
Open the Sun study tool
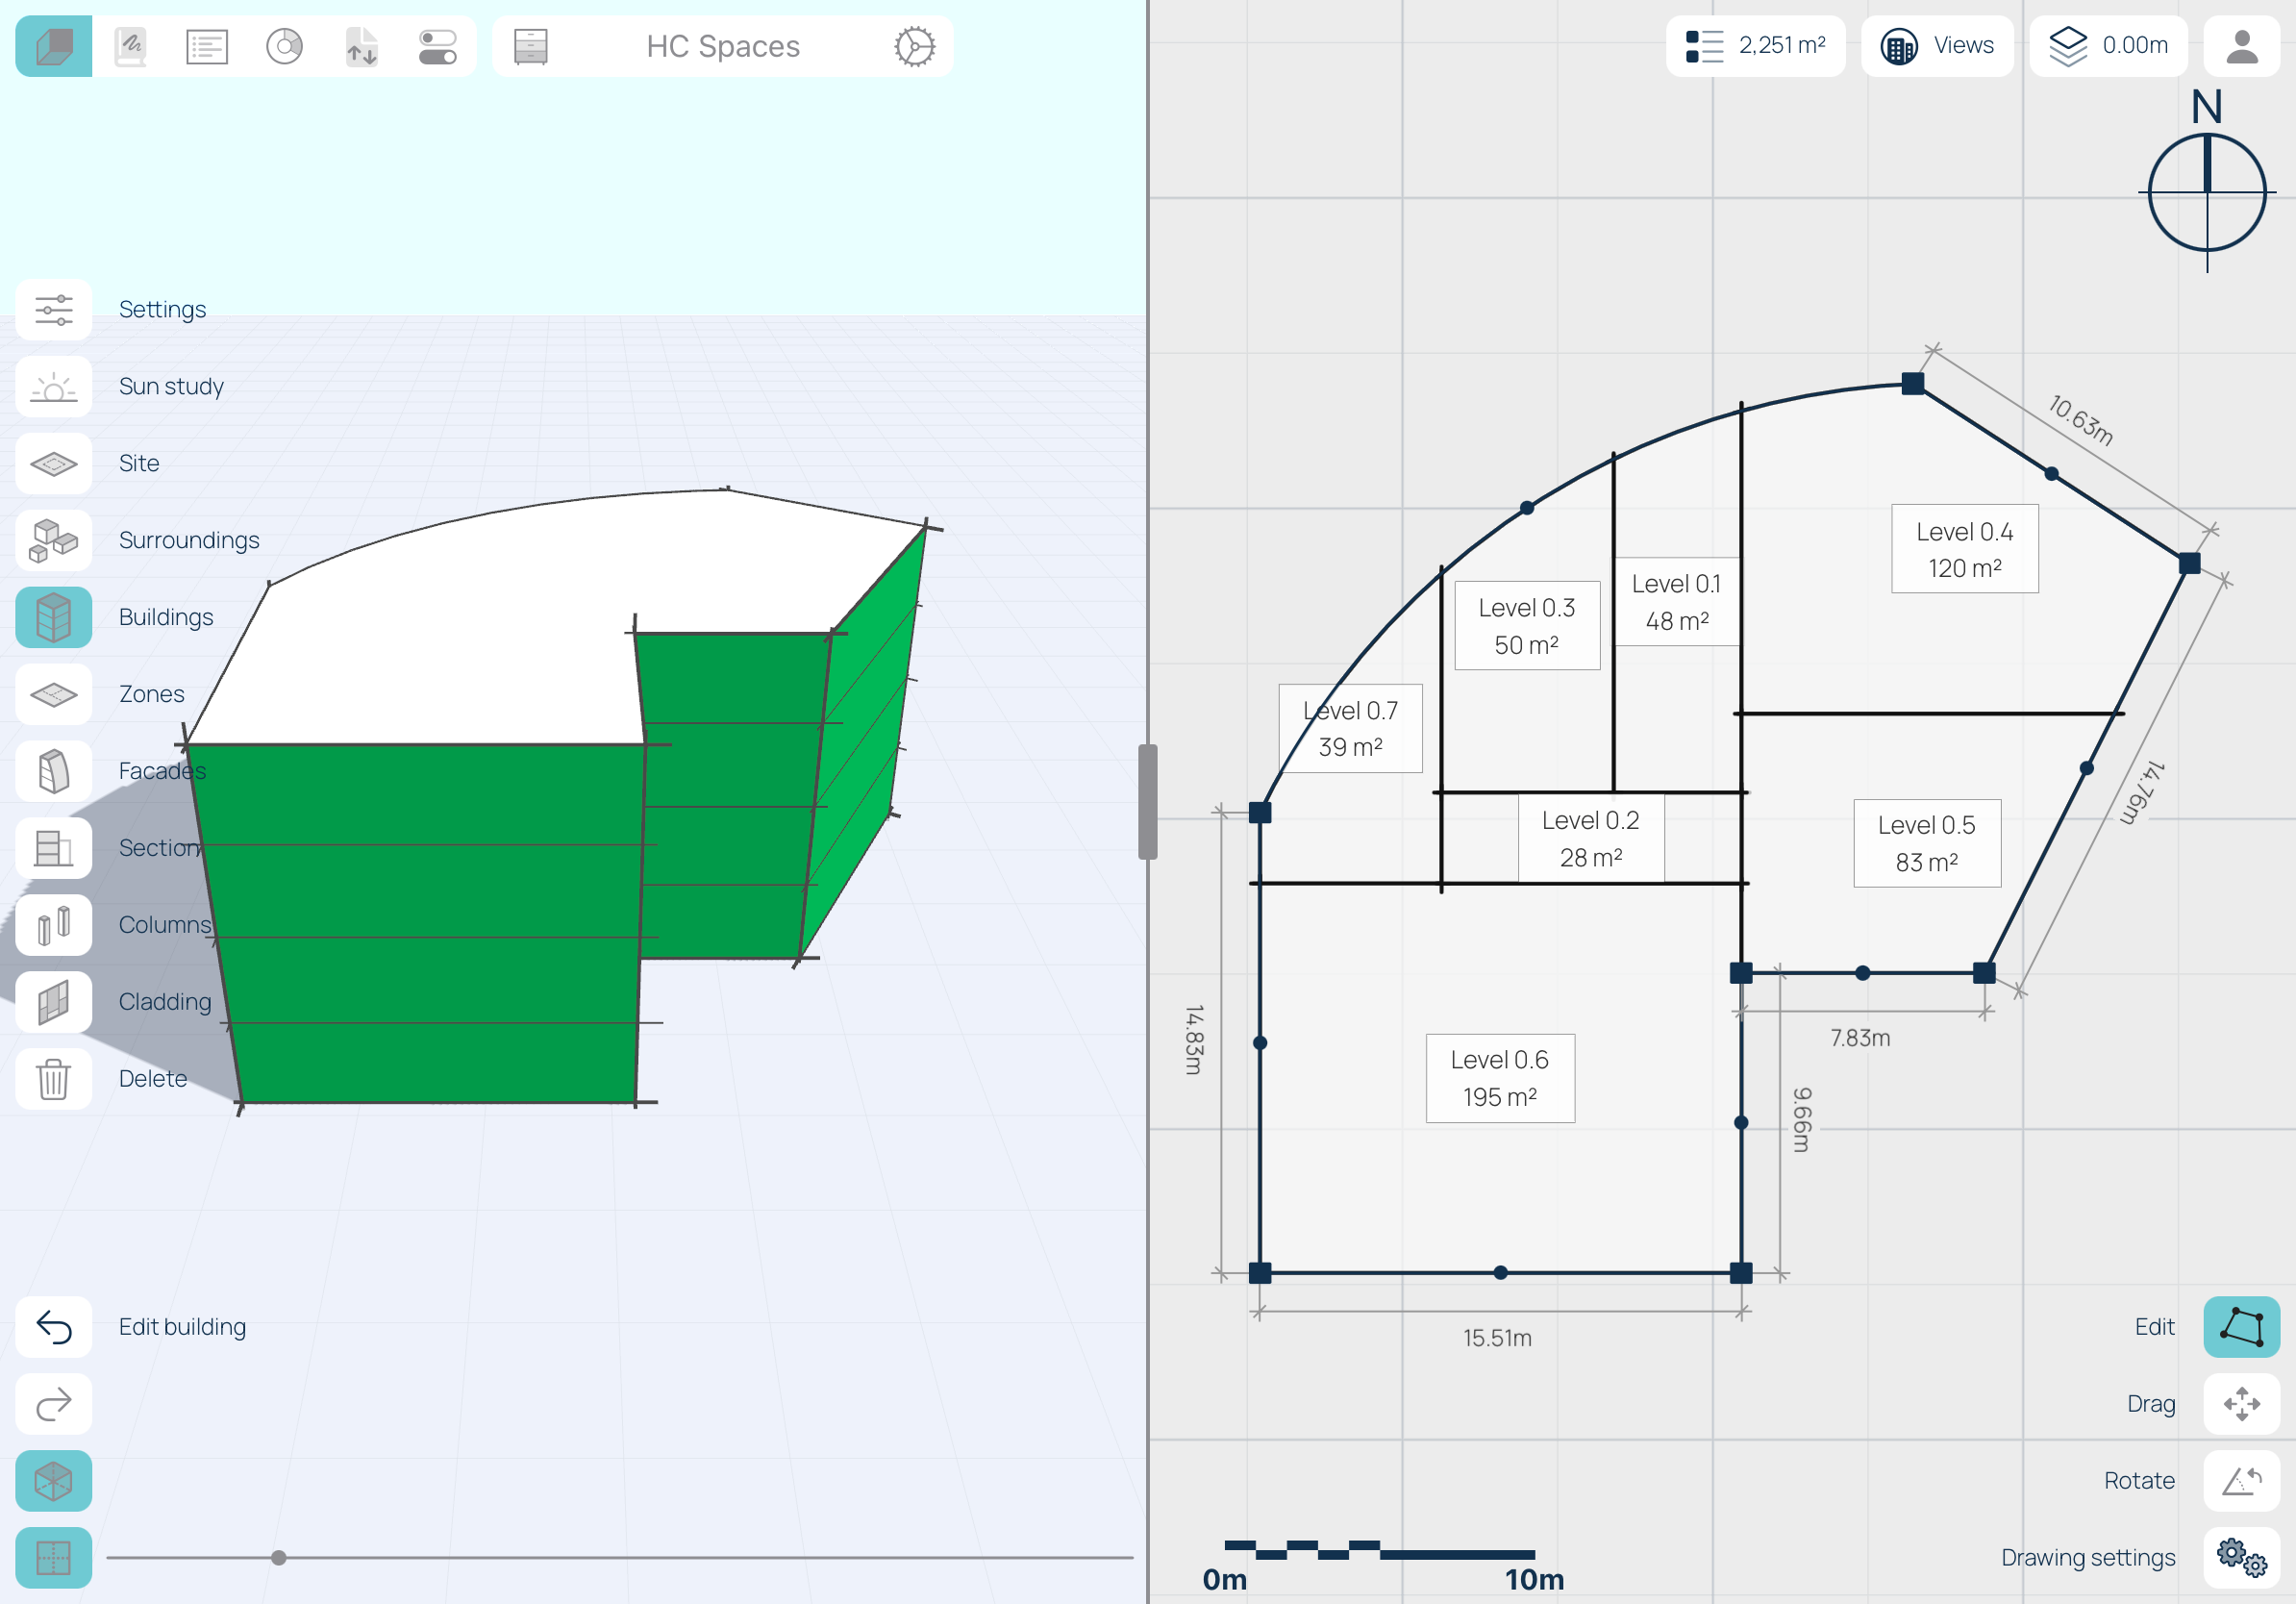point(54,387)
